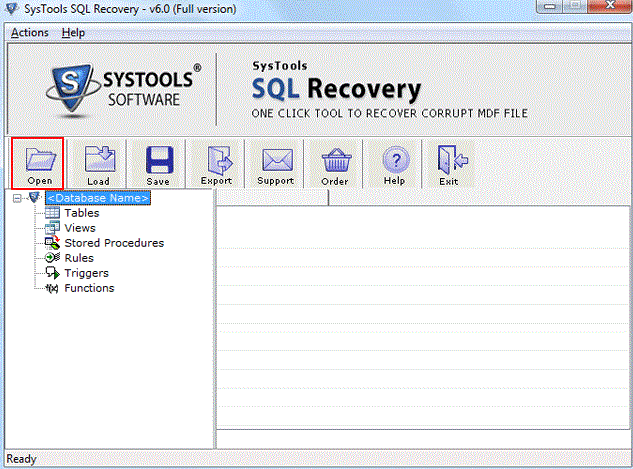
Task: Click the Triggers icon in tree
Action: [52, 273]
